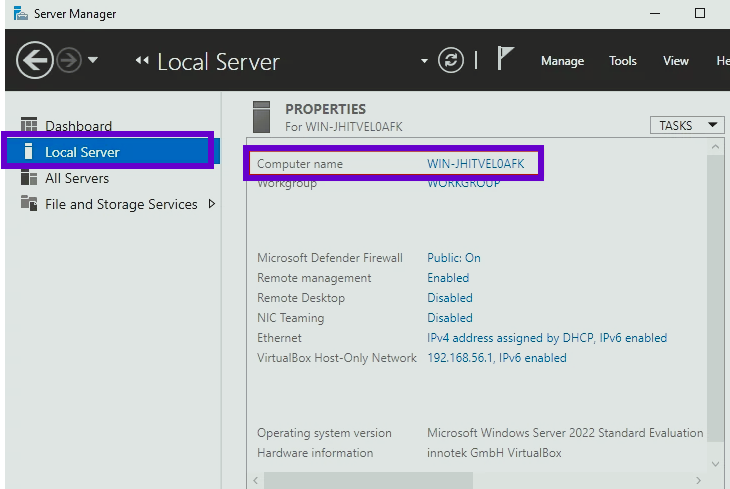The width and height of the screenshot is (730, 489).
Task: Click NIC Teaming Disabled link
Action: [x=450, y=318]
